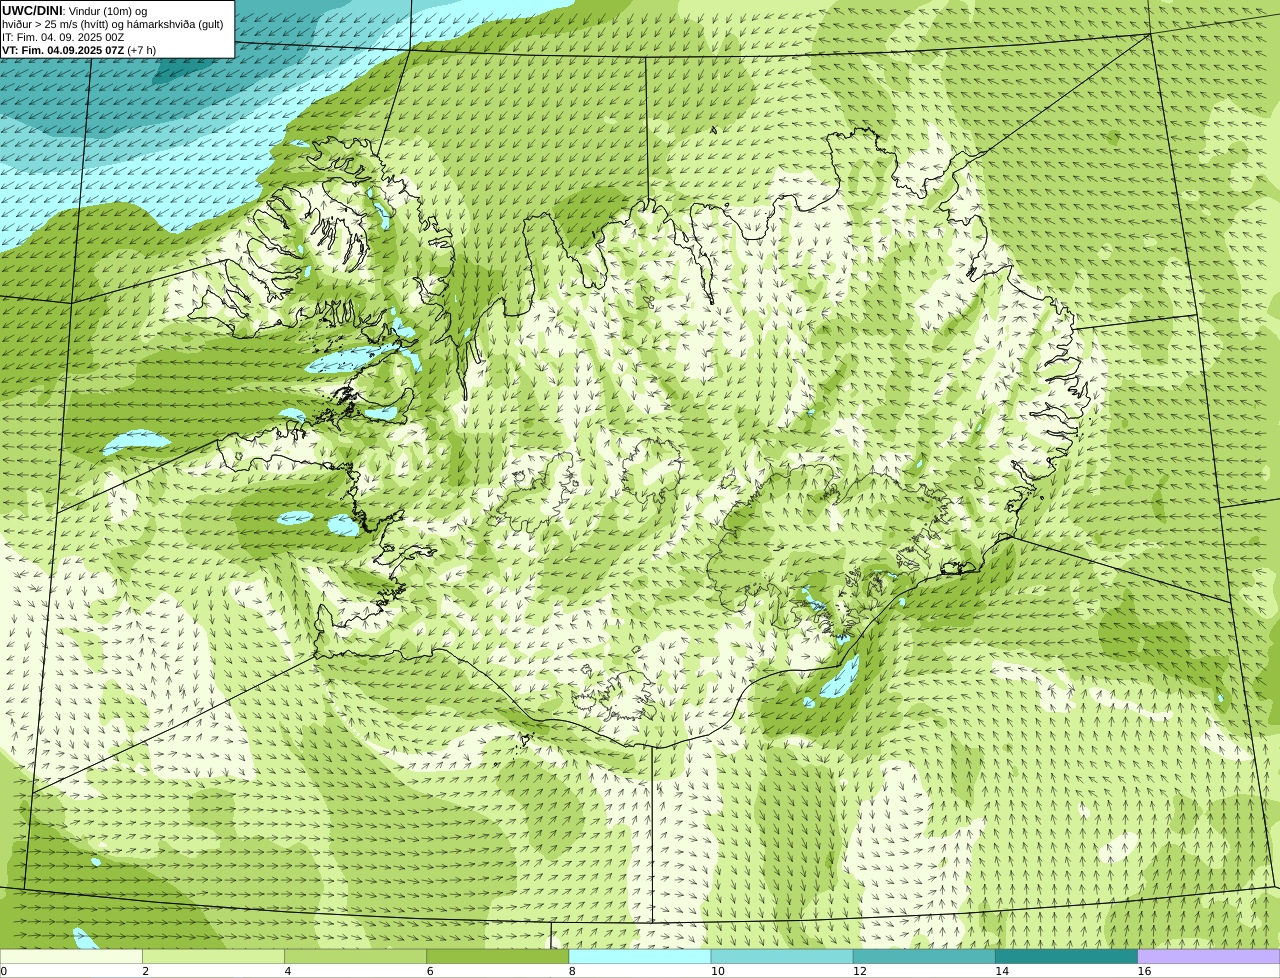1280x978 pixels.
Task: Click the scale label '10'
Action: click(718, 971)
